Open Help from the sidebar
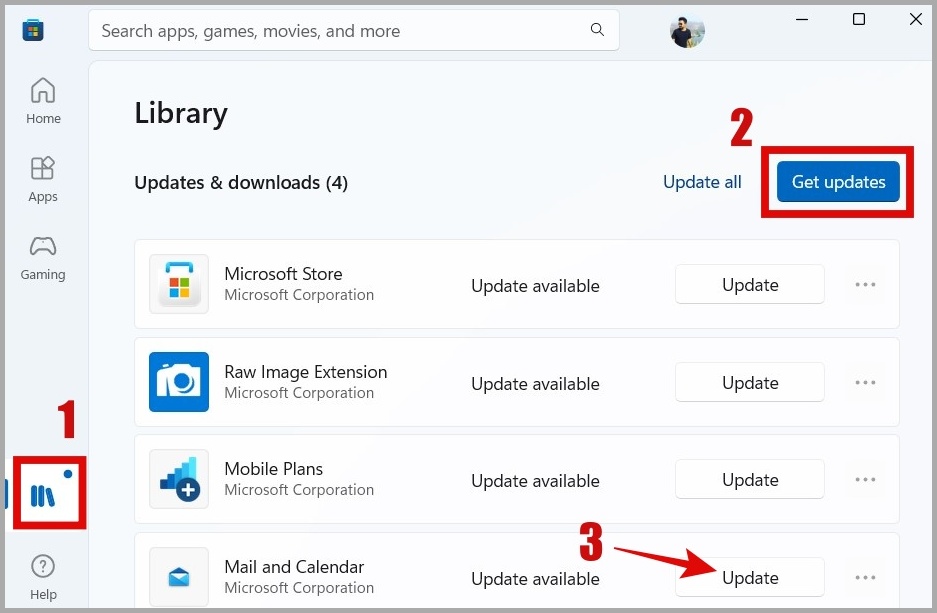This screenshot has width=937, height=613. [x=43, y=577]
